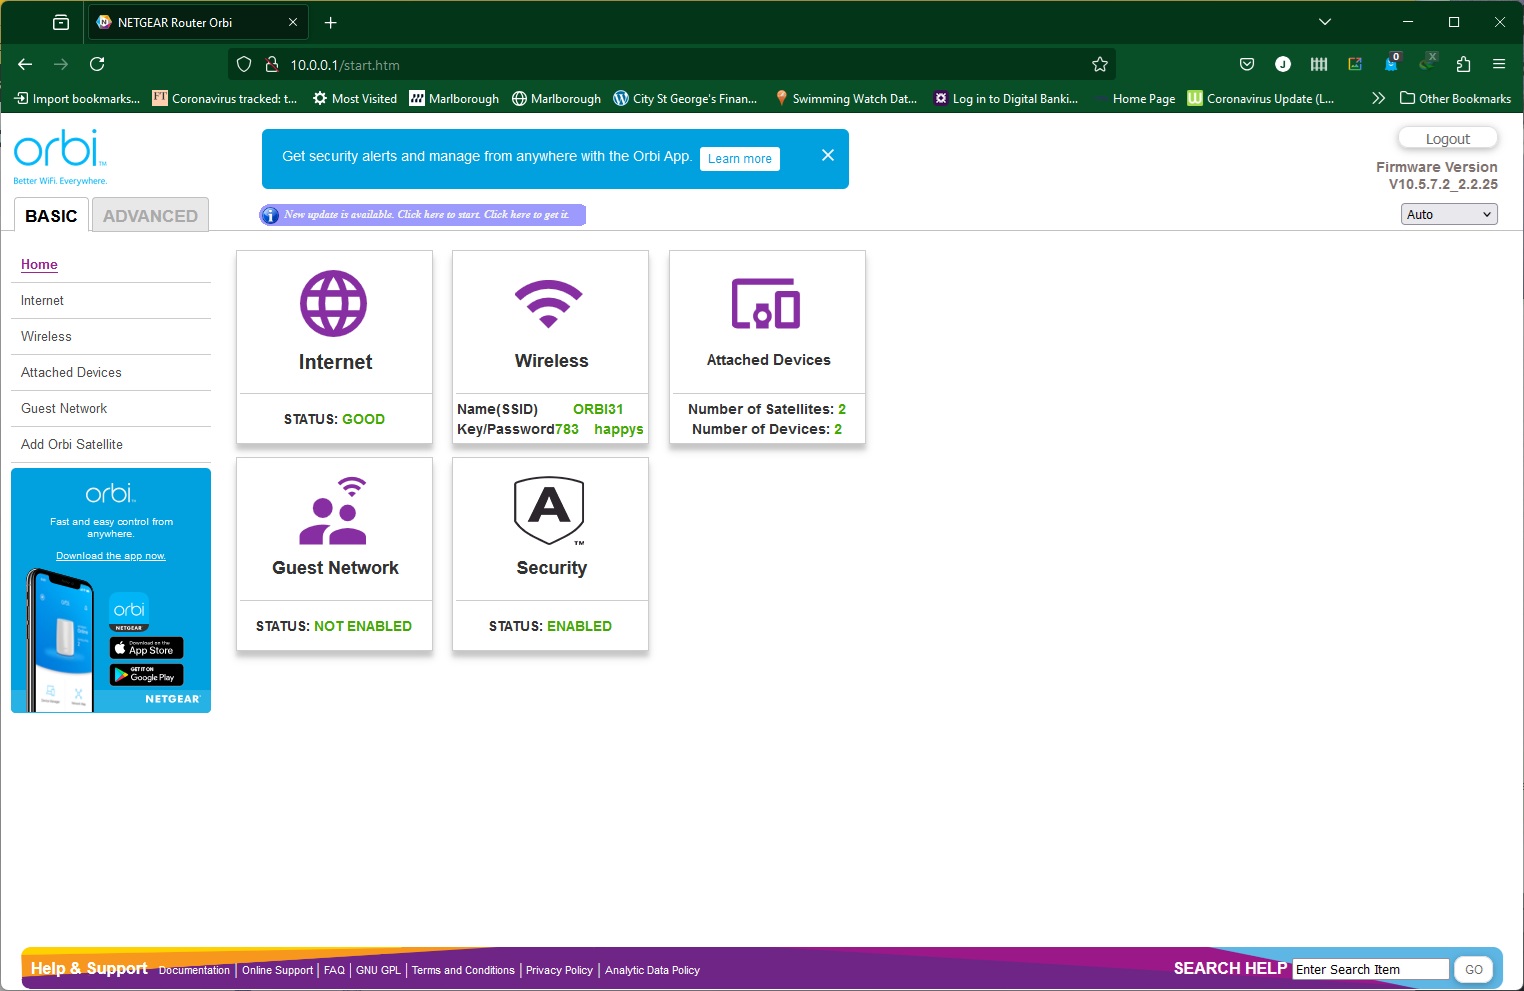The image size is (1524, 991).
Task: Click the tracking protection shield icon
Action: [244, 64]
